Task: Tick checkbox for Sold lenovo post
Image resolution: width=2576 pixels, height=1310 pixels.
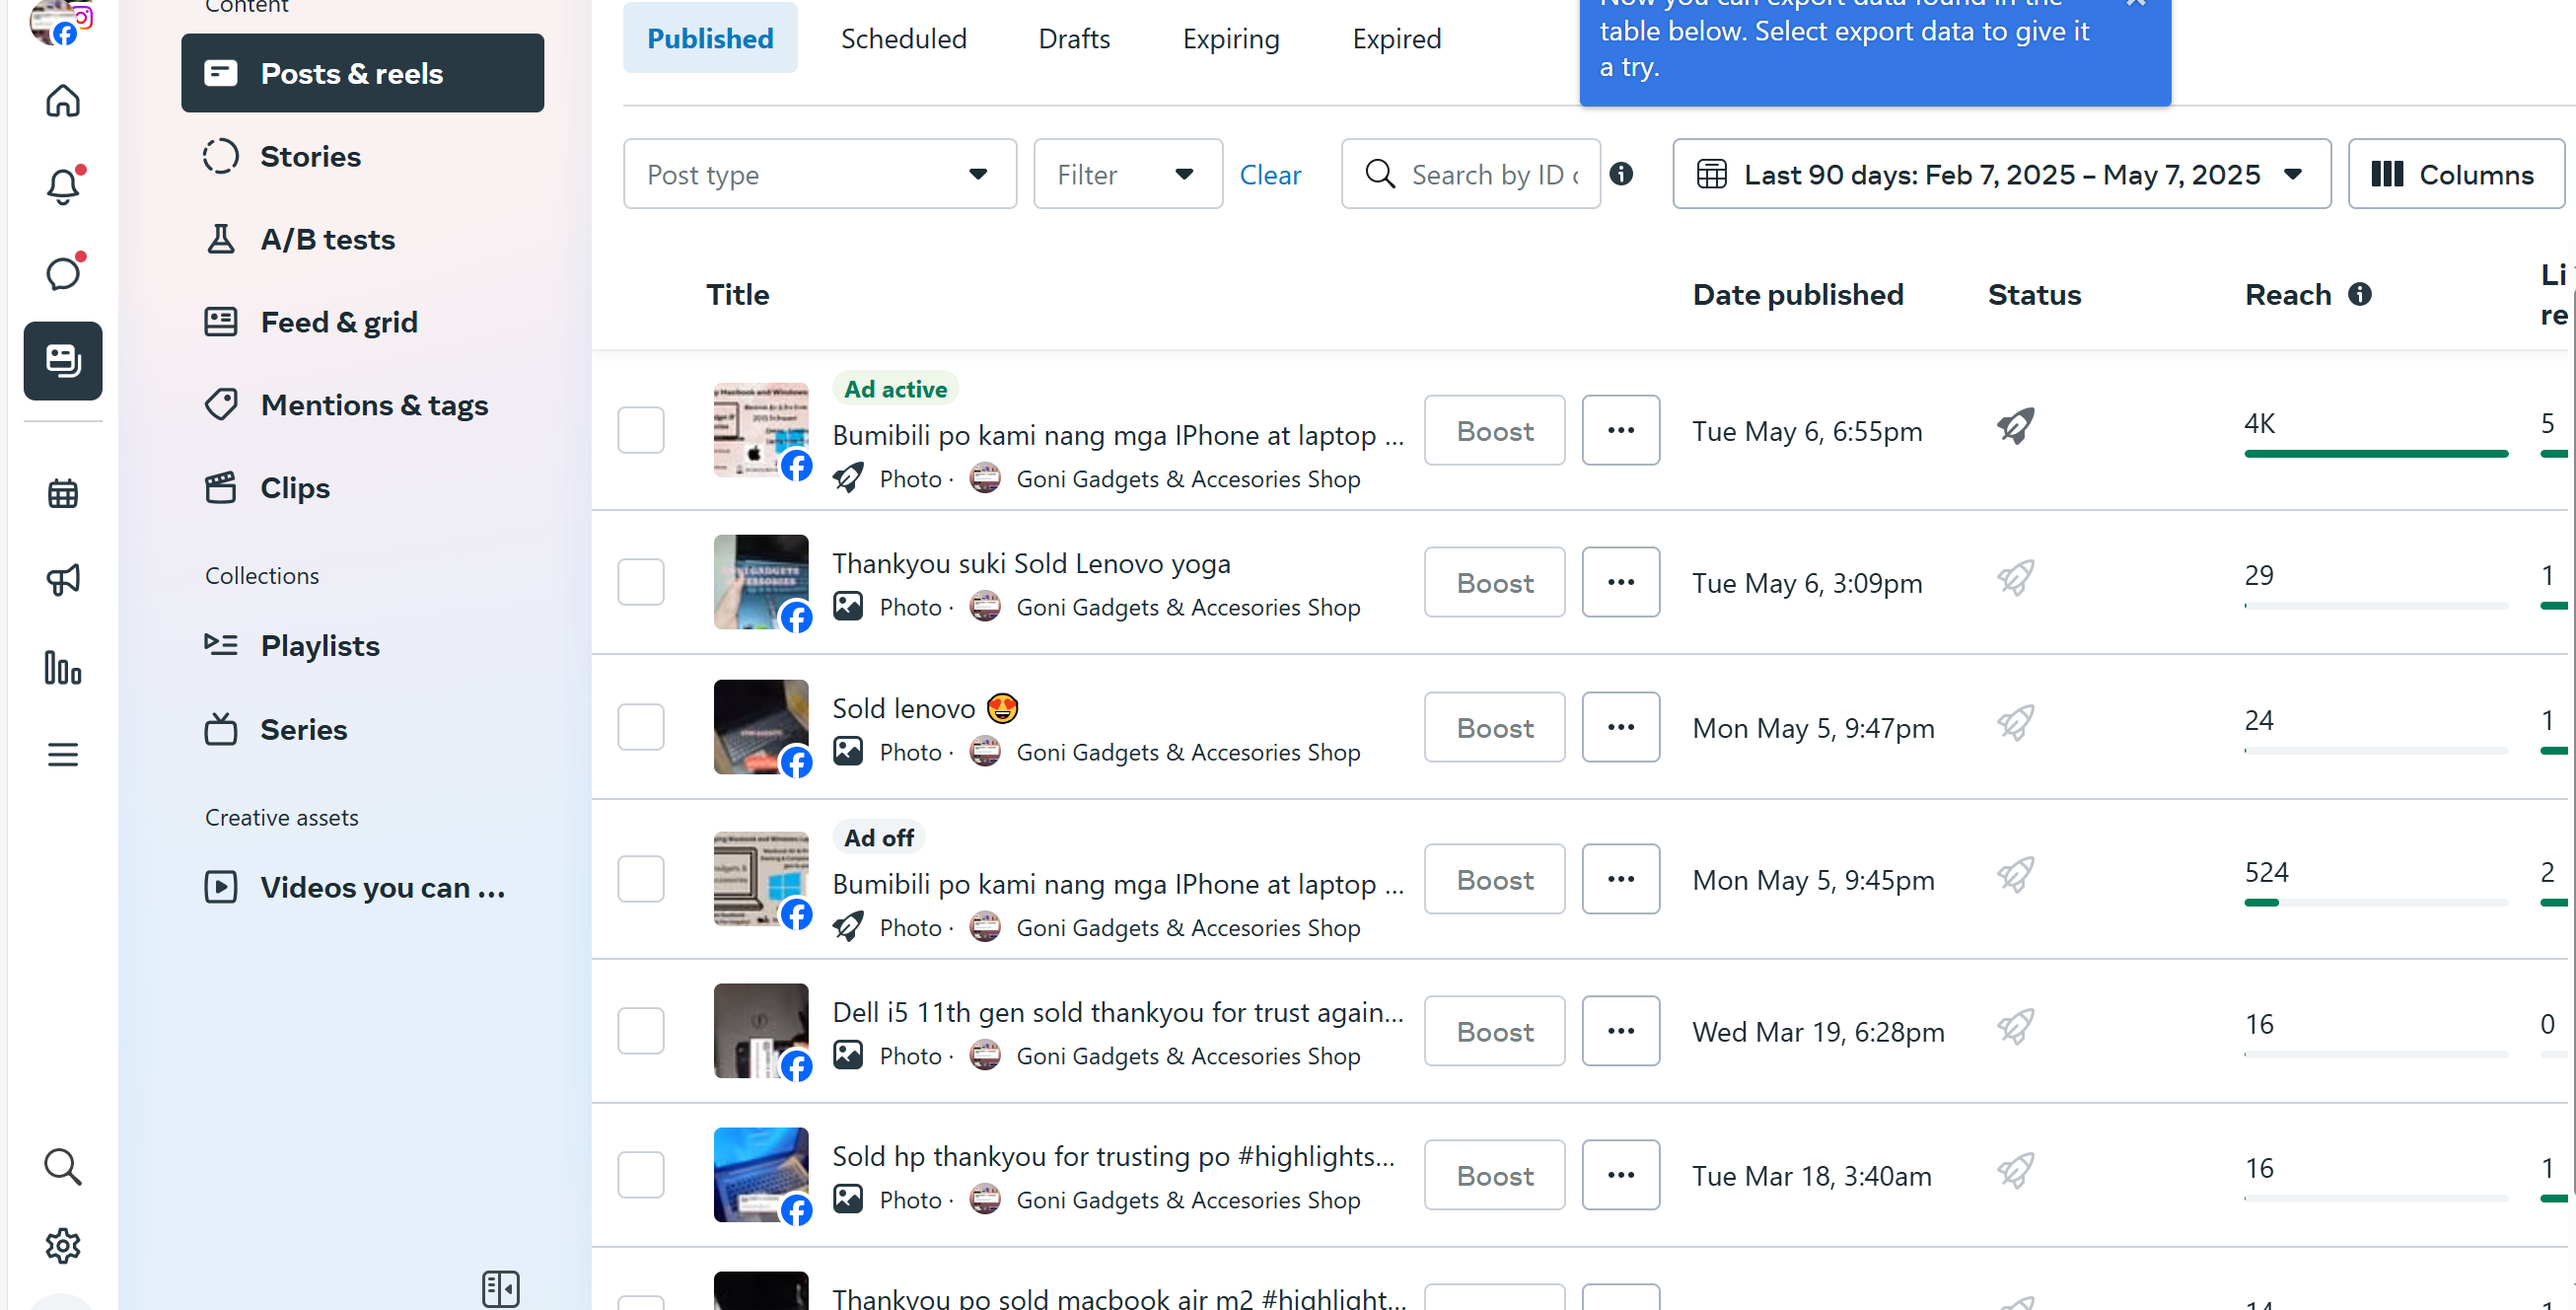Action: pos(641,727)
